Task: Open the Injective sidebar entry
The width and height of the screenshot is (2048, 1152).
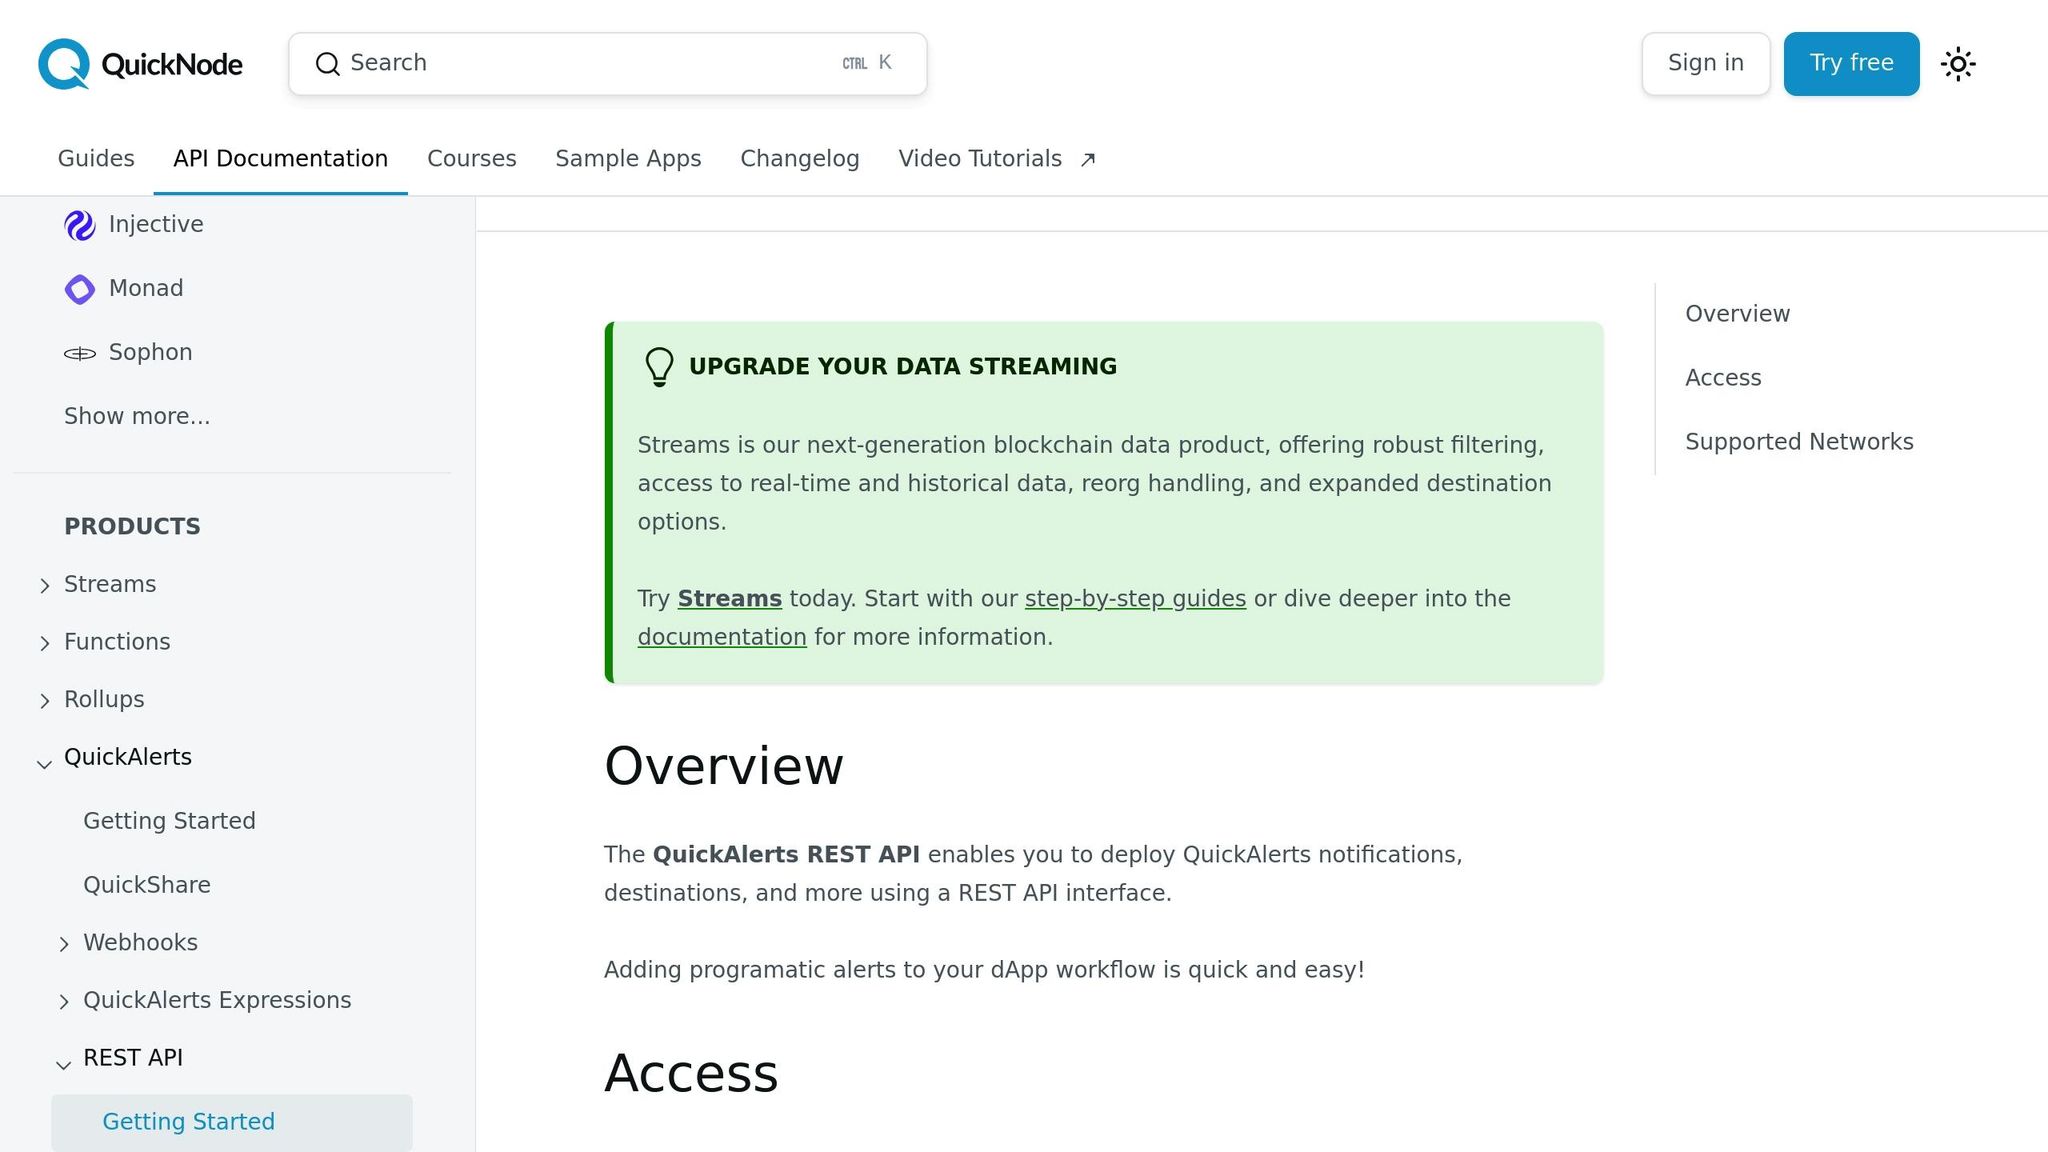Action: pyautogui.click(x=156, y=224)
